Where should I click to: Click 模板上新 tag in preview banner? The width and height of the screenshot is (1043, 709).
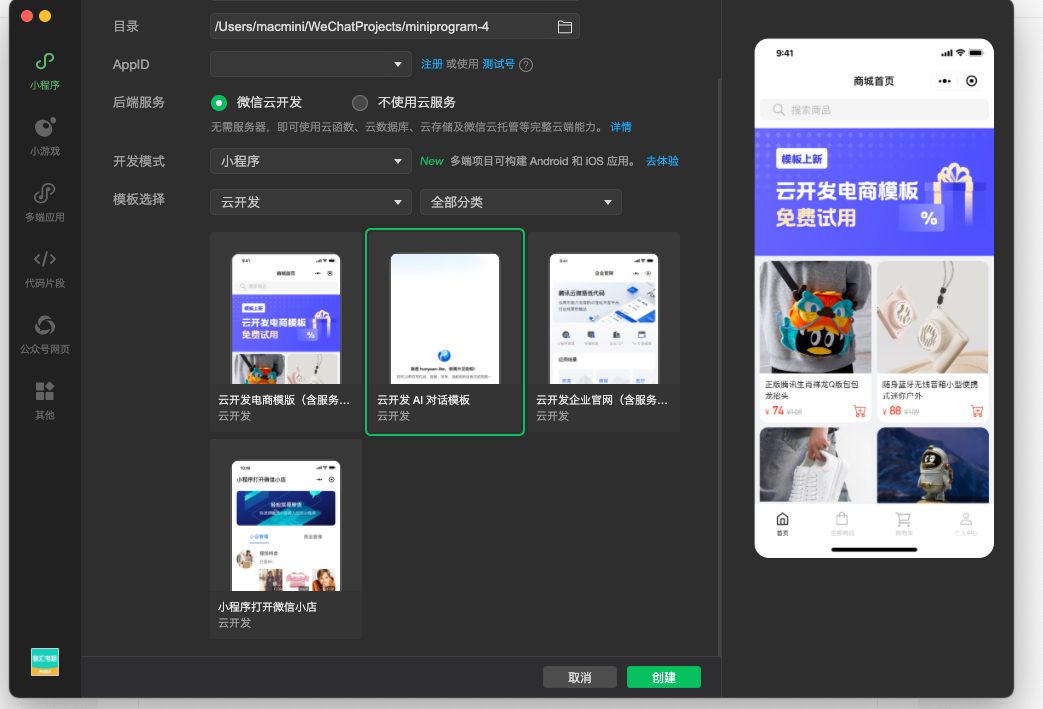click(x=802, y=159)
